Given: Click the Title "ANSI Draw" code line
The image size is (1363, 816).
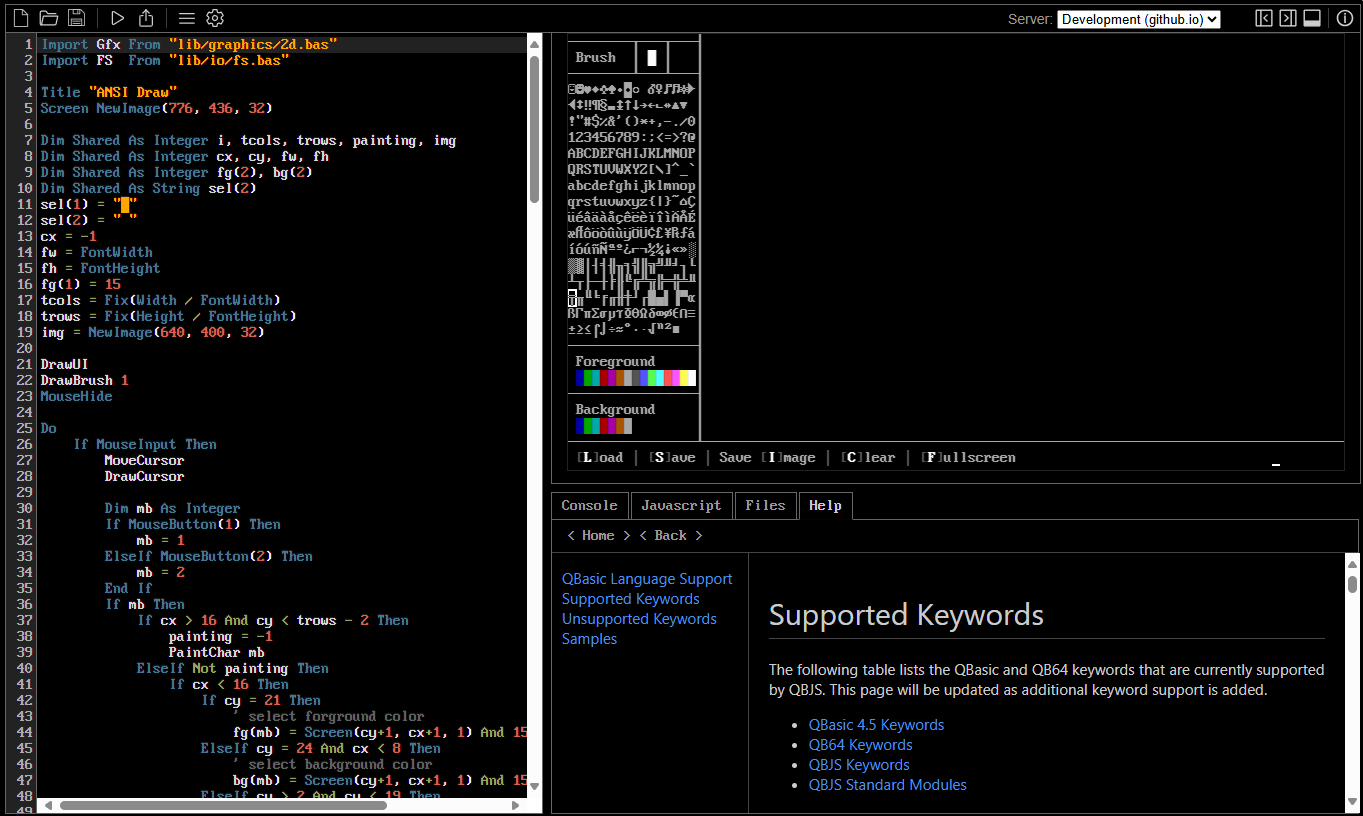Looking at the screenshot, I should point(109,92).
